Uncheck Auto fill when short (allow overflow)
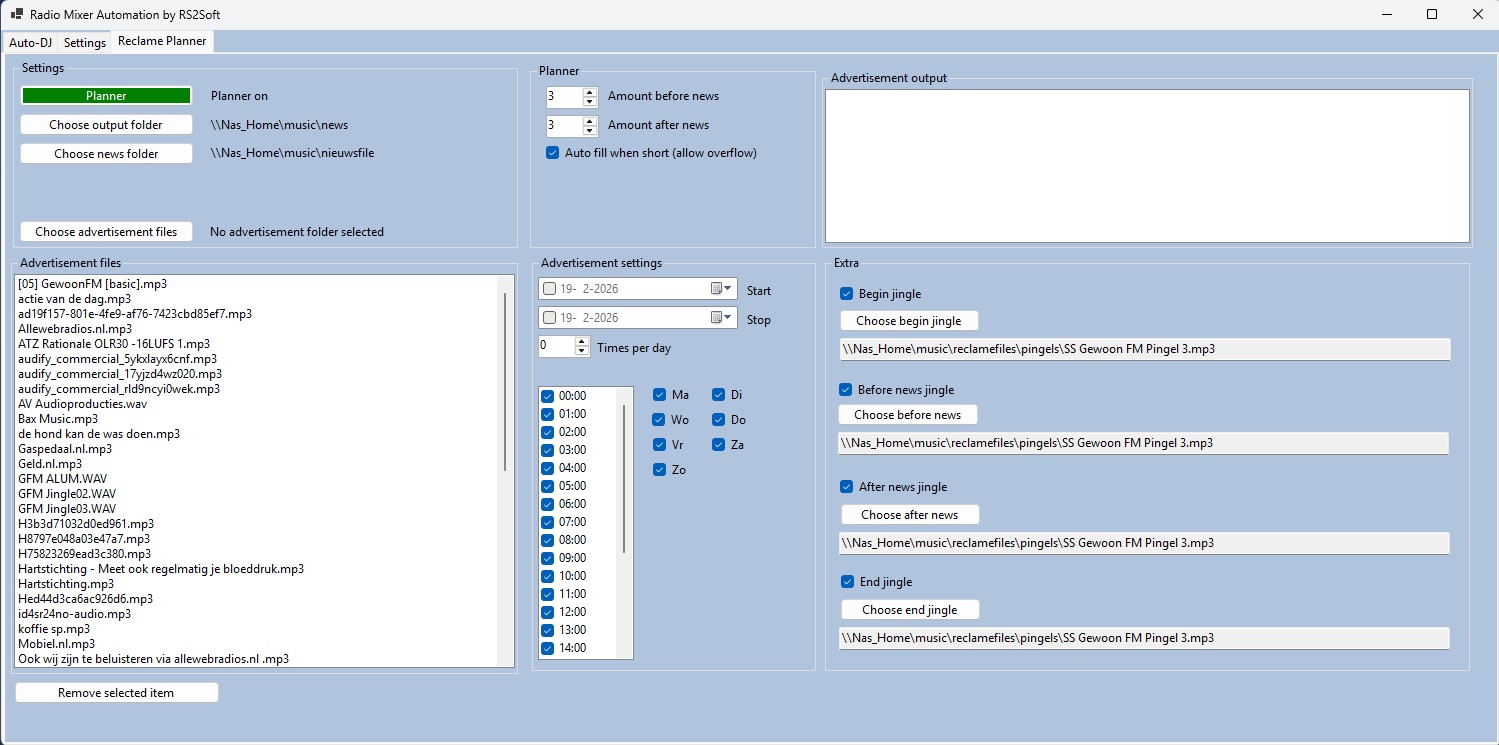This screenshot has width=1499, height=745. [x=552, y=152]
